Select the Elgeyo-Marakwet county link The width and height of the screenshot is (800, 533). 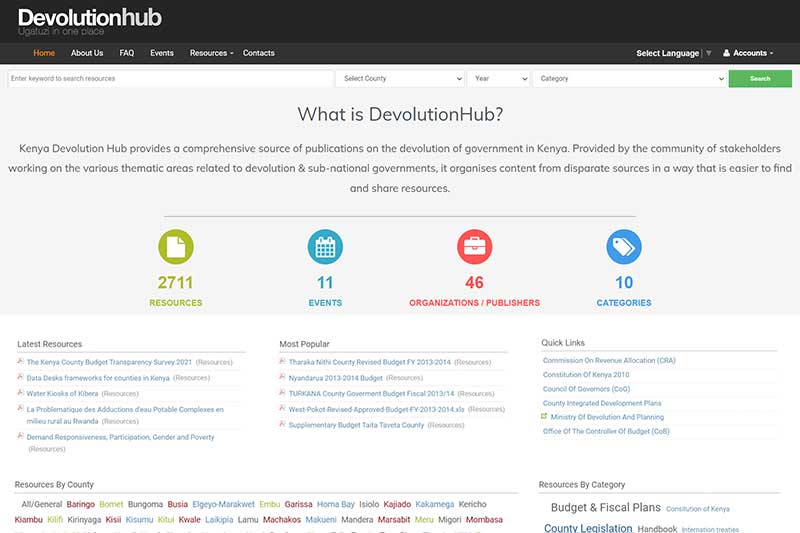pyautogui.click(x=223, y=504)
